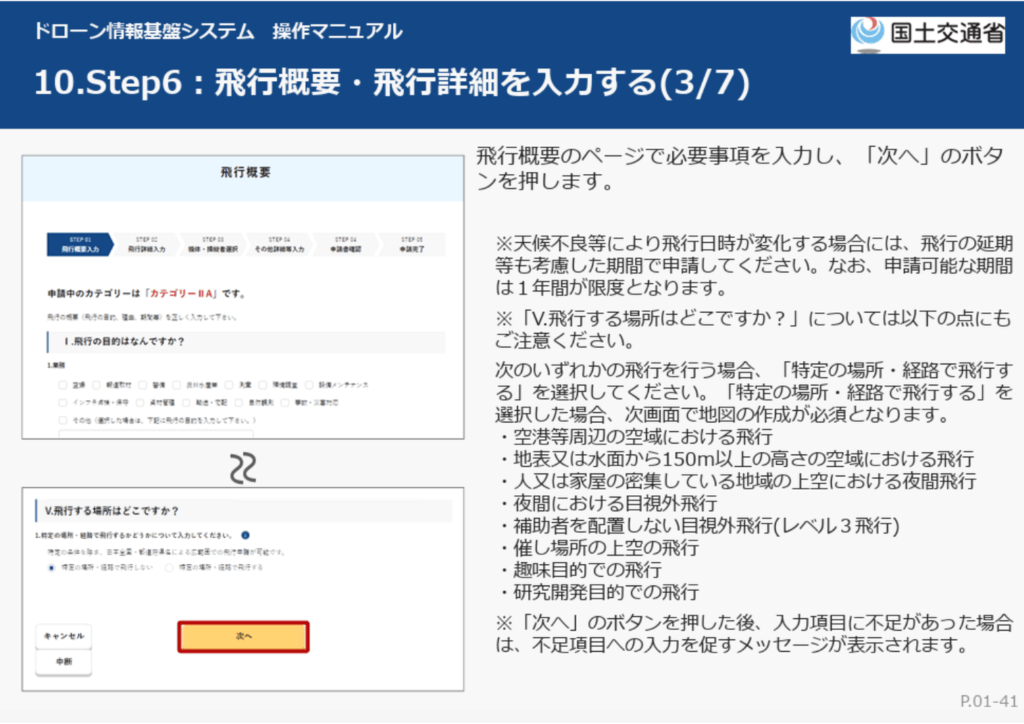Check the 空撮 purpose checkbox
This screenshot has height=724, width=1024.
pyautogui.click(x=64, y=384)
